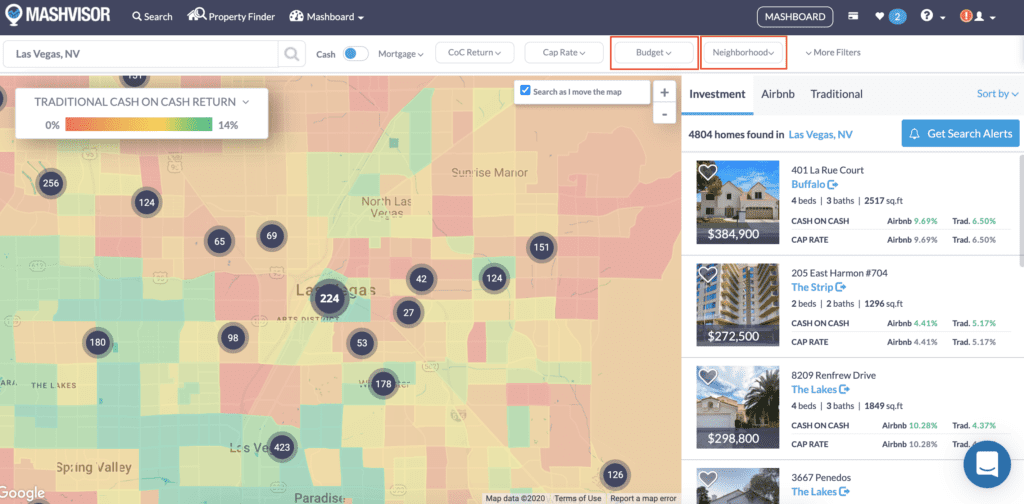This screenshot has width=1024, height=504.
Task: Open the Neighborhood filter dropdown
Action: click(x=743, y=53)
